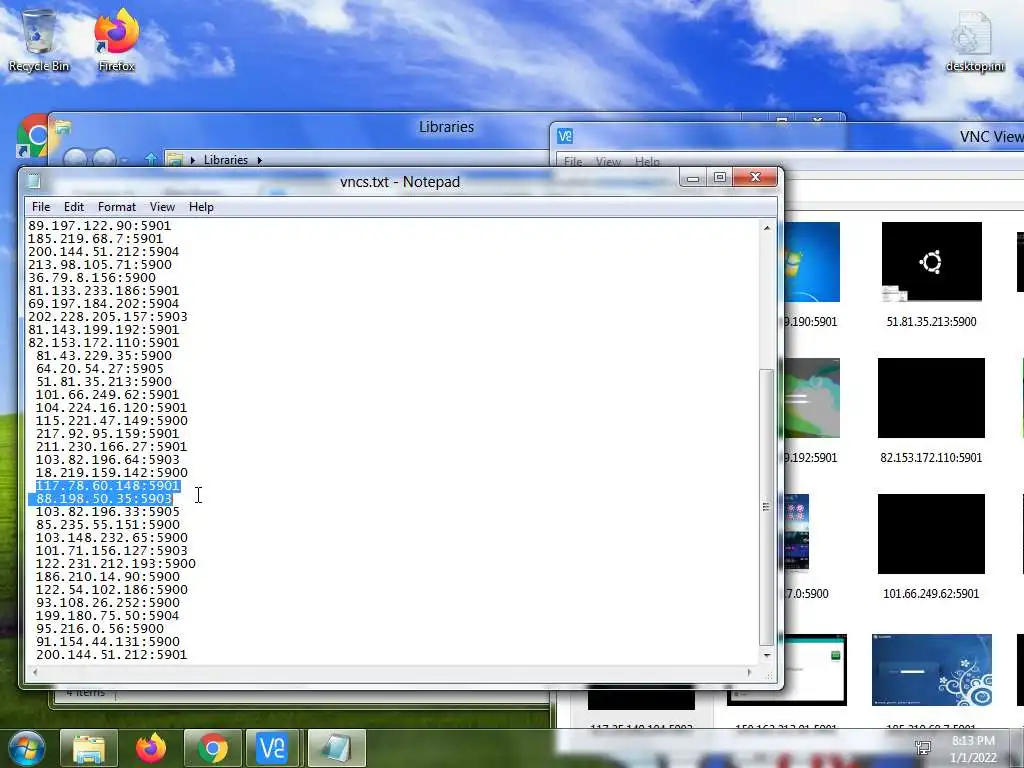
Task: Click the line 81.133.233.186:5901
Action: point(103,291)
